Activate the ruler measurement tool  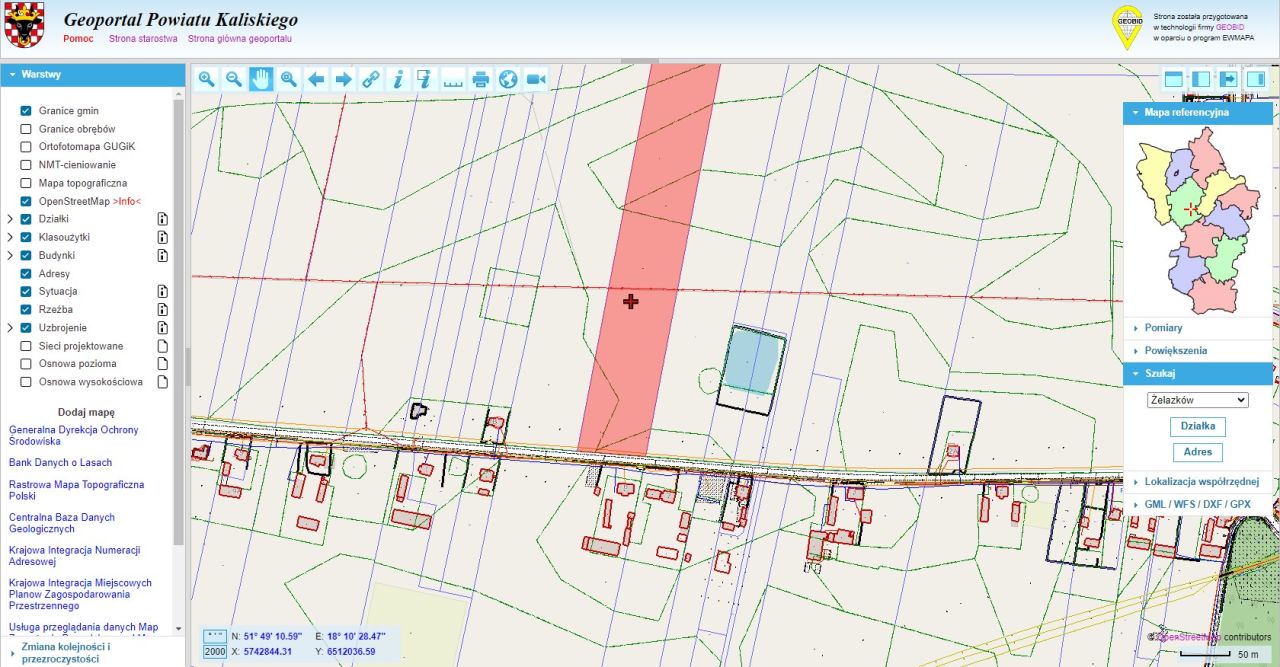(x=453, y=80)
